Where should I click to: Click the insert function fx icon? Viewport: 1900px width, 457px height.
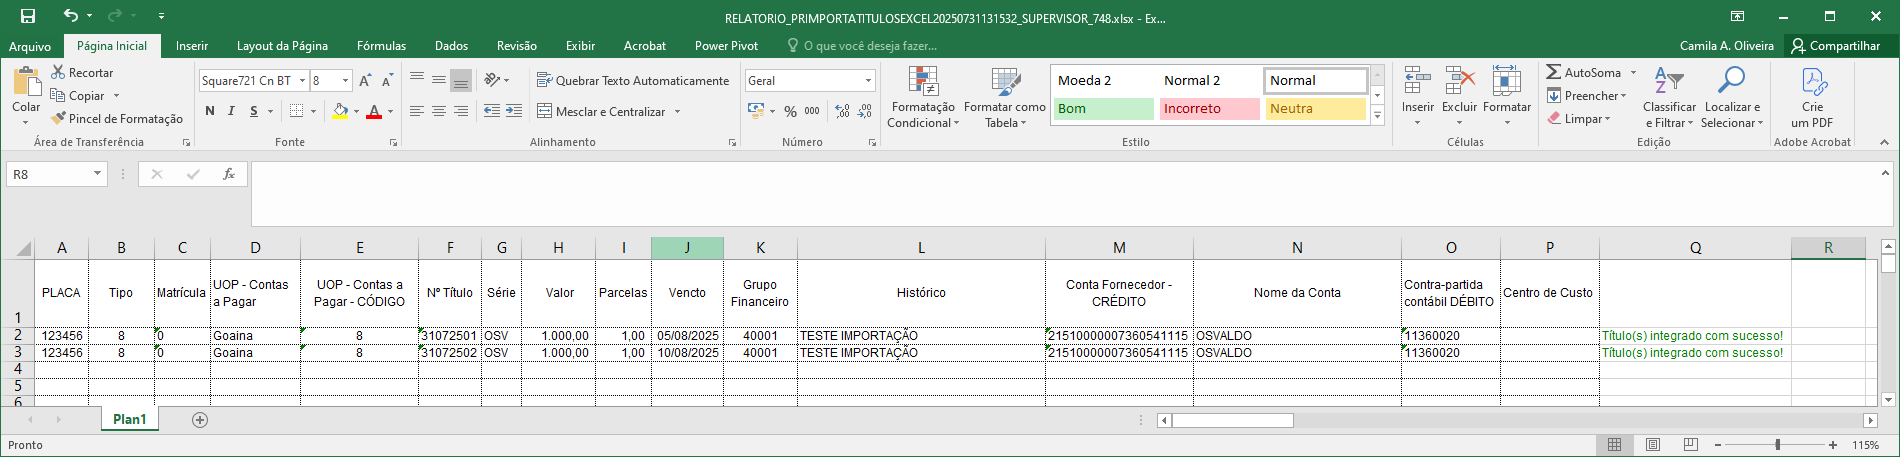click(x=229, y=174)
